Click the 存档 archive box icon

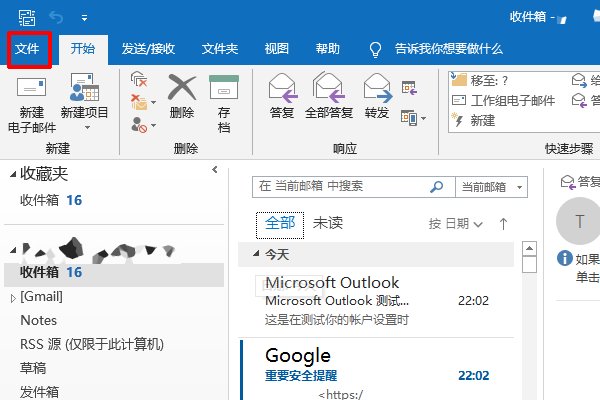point(224,87)
